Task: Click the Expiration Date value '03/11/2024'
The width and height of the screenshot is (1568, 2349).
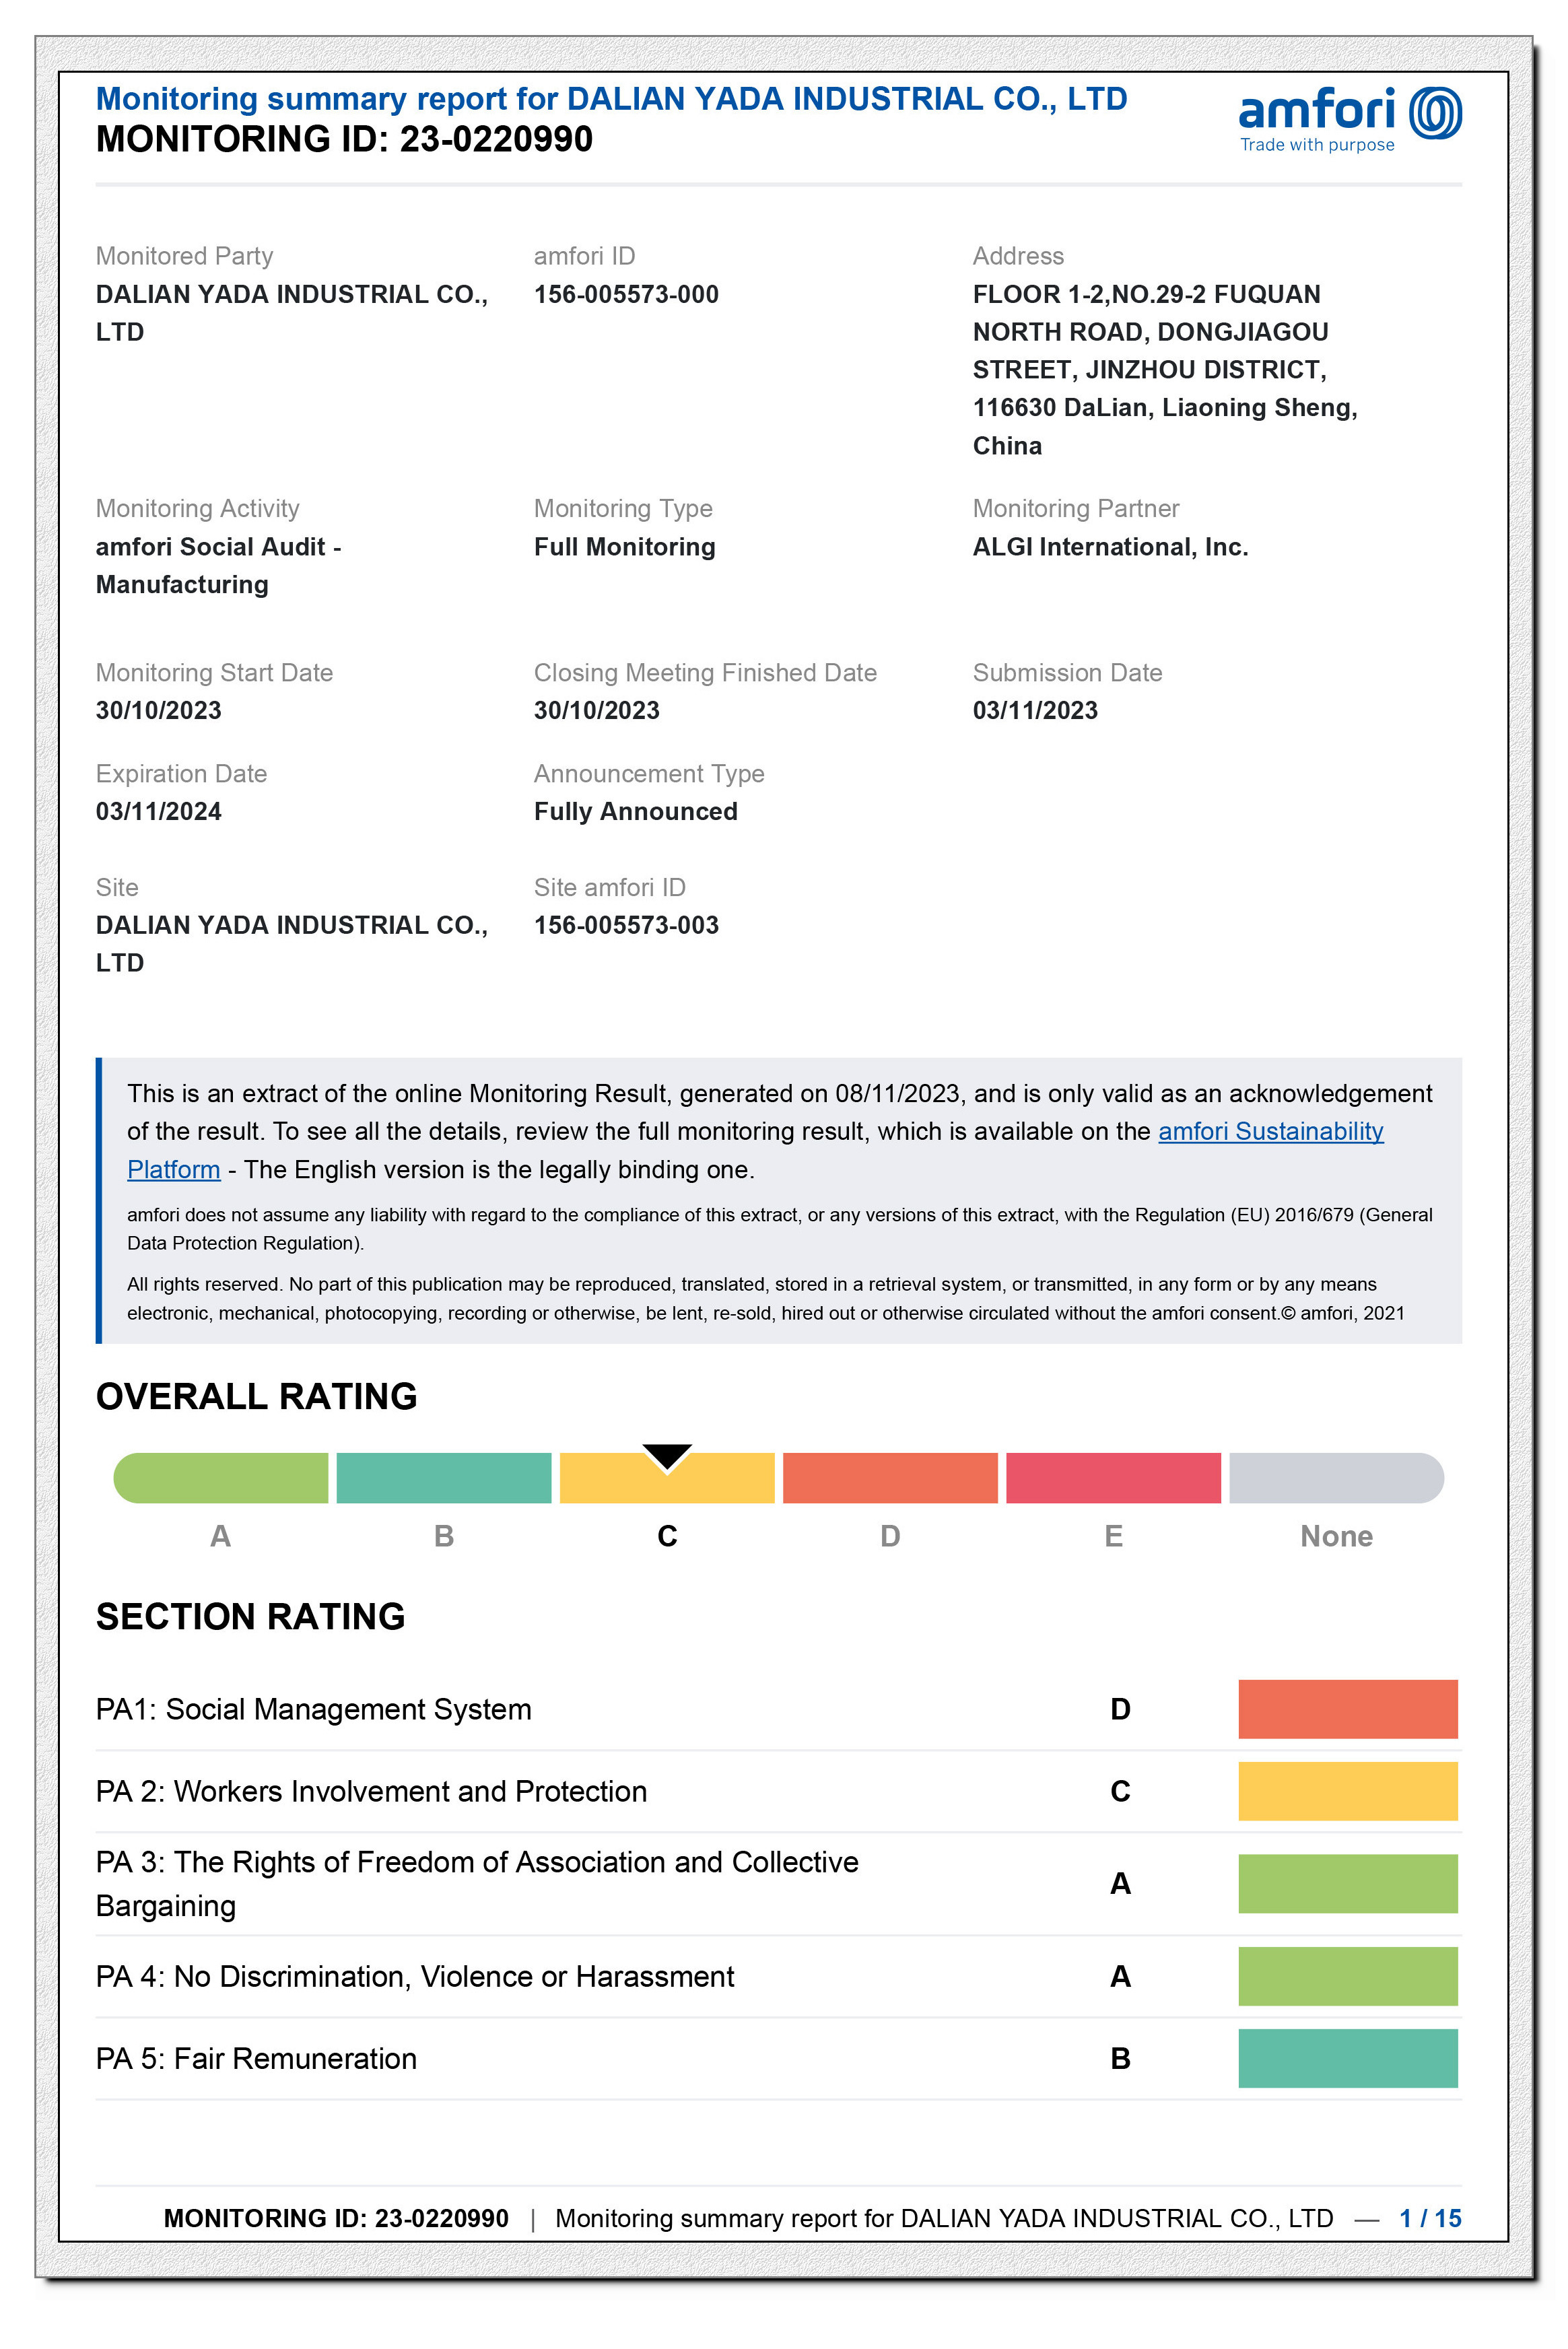Action: (x=158, y=811)
